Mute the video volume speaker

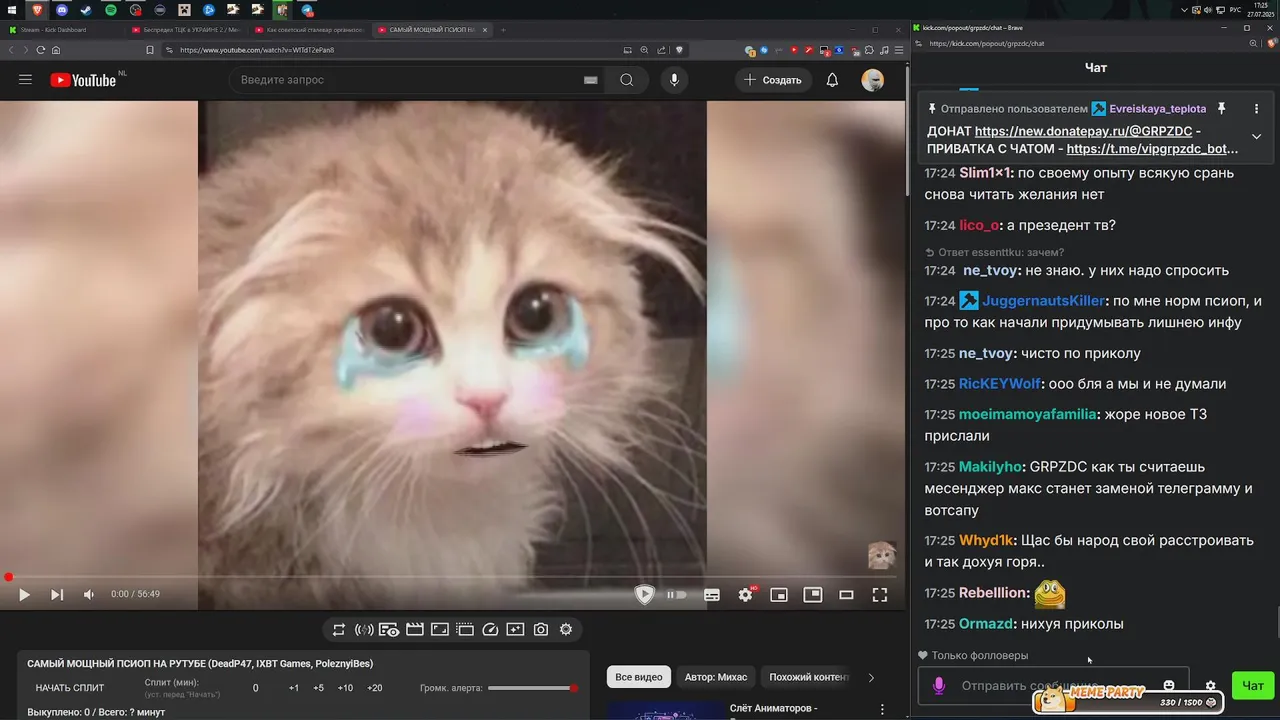89,594
